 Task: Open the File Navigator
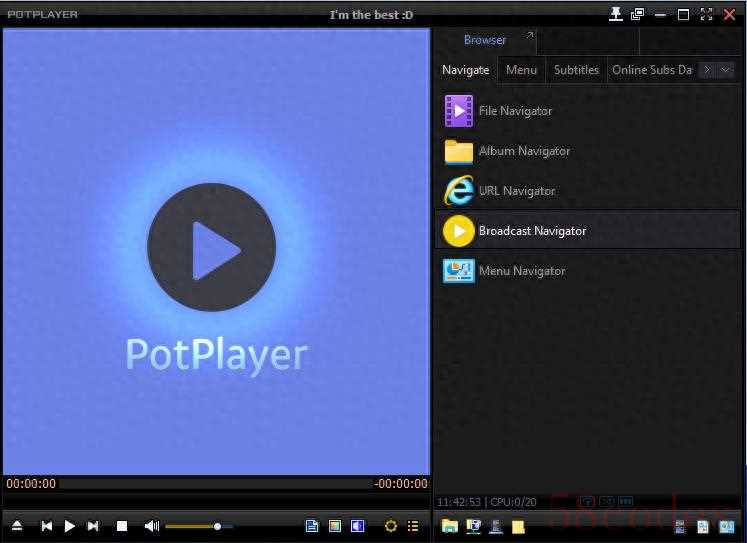click(514, 111)
